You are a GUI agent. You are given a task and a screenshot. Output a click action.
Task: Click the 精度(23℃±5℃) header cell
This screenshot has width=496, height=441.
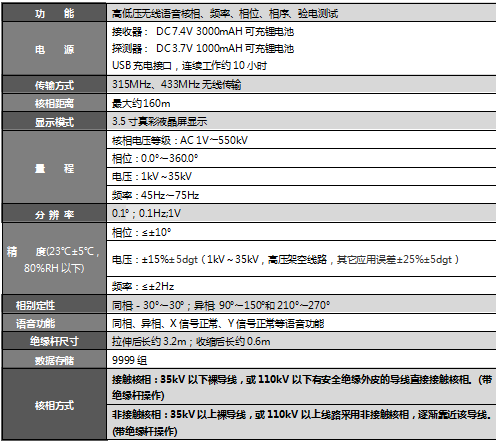pyautogui.click(x=54, y=259)
